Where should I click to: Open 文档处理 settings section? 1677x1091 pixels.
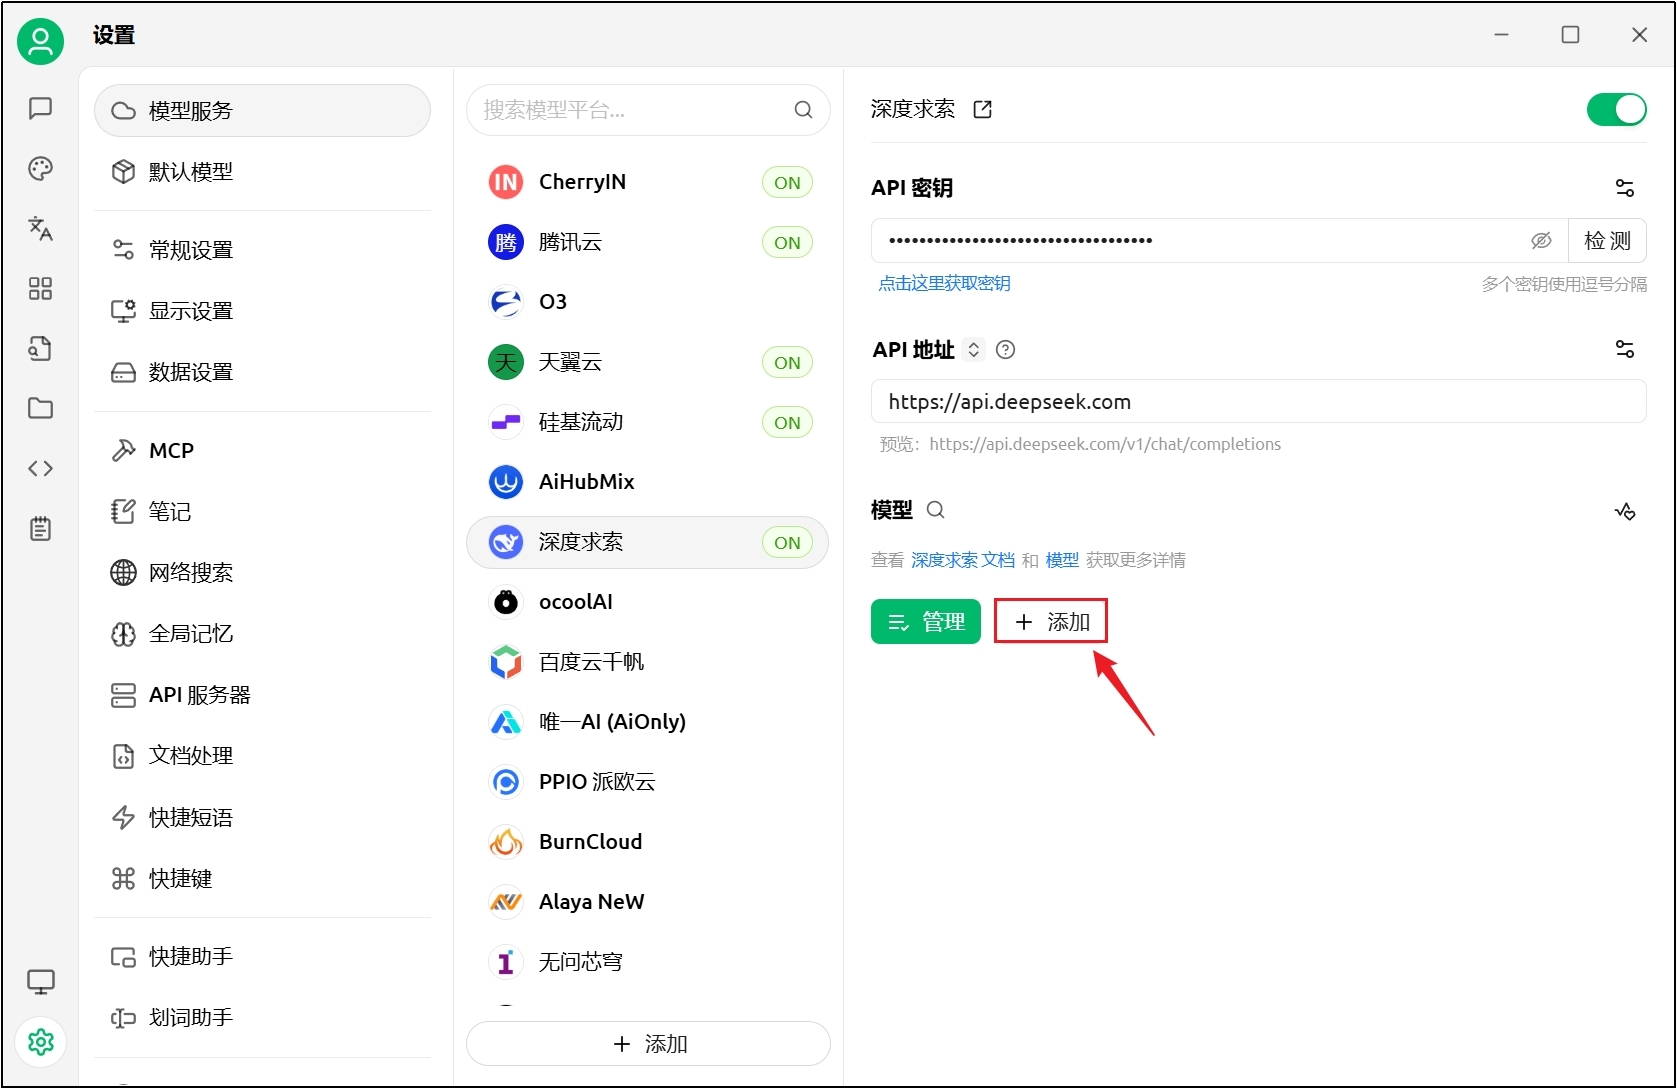(262, 756)
